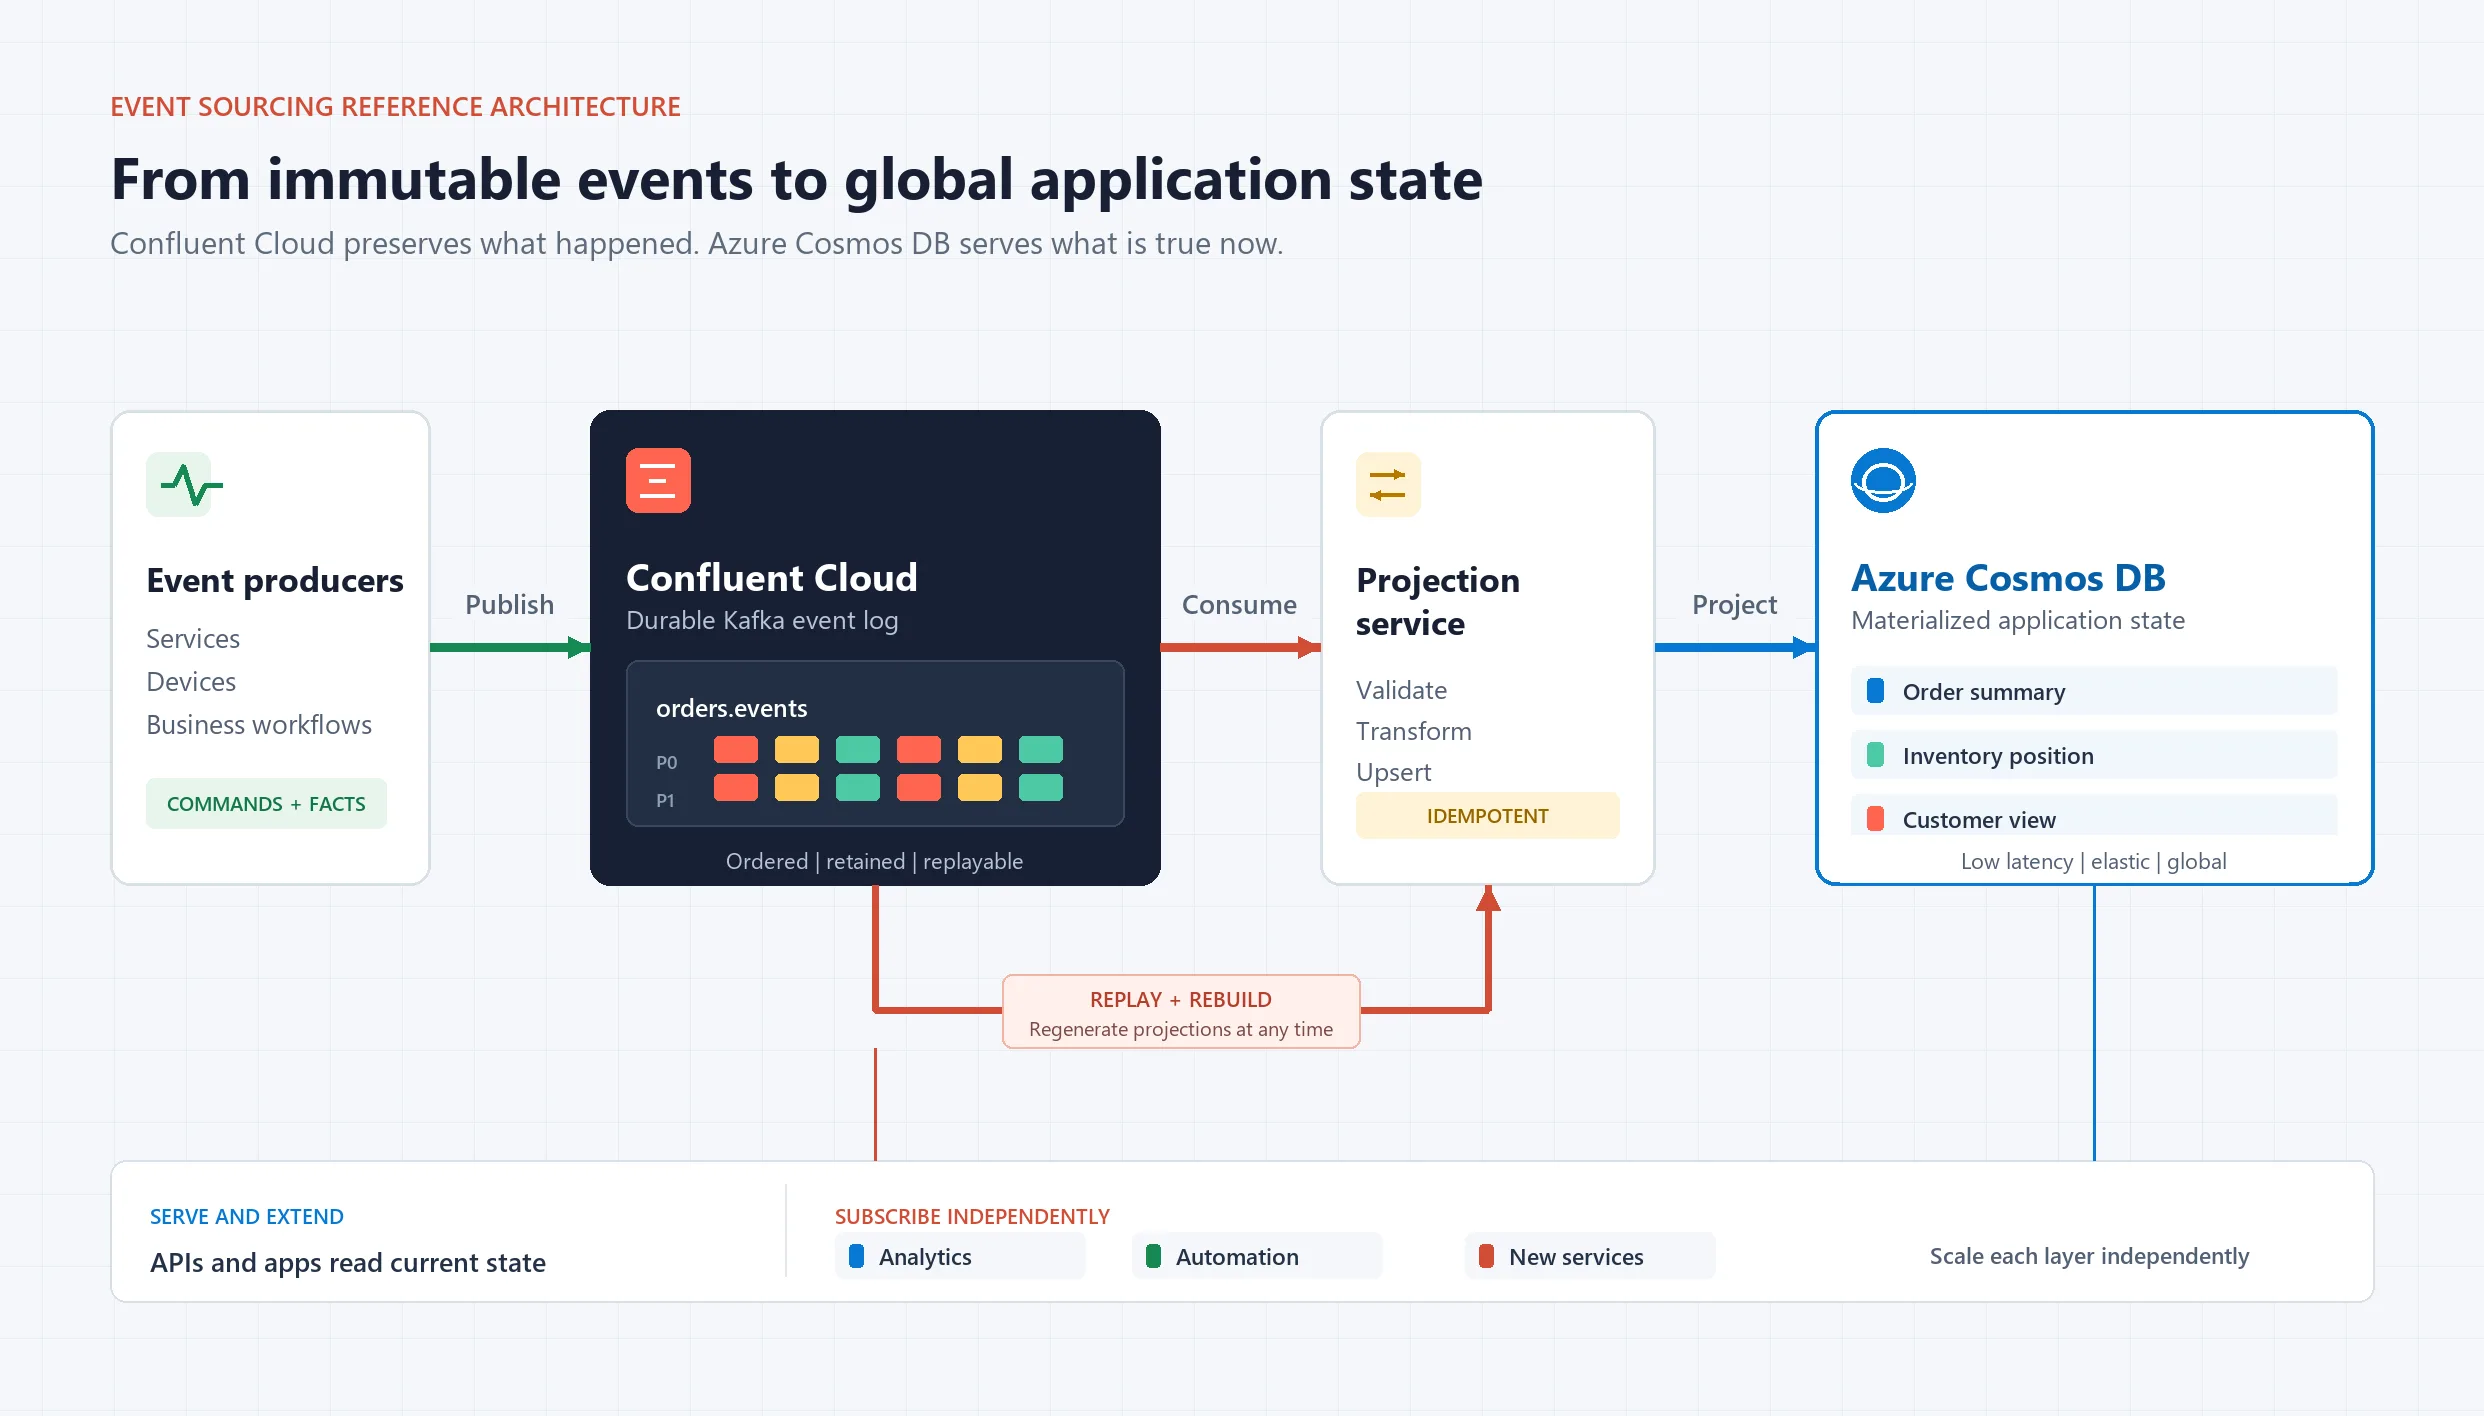Click the yellow projection arrows icon
This screenshot has height=1416, width=2484.
pyautogui.click(x=1388, y=485)
